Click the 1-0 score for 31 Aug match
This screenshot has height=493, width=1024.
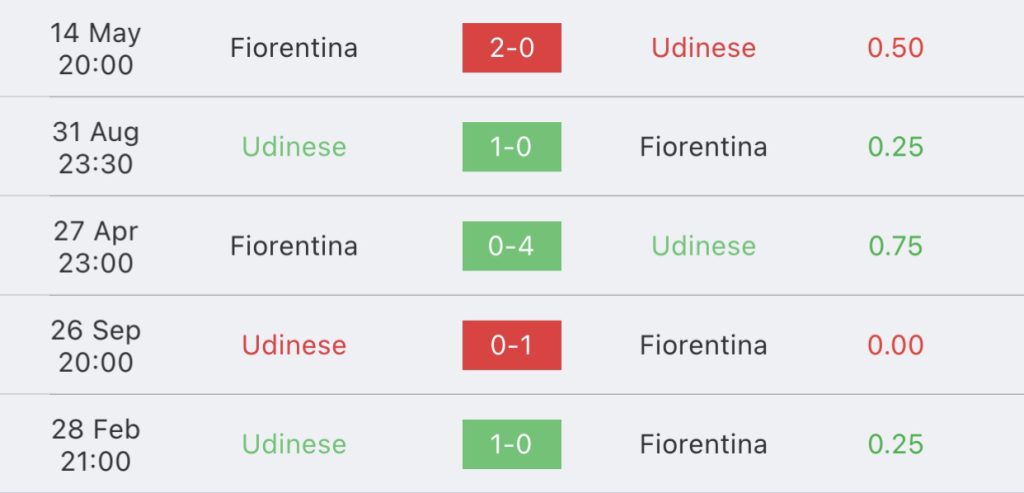(511, 147)
